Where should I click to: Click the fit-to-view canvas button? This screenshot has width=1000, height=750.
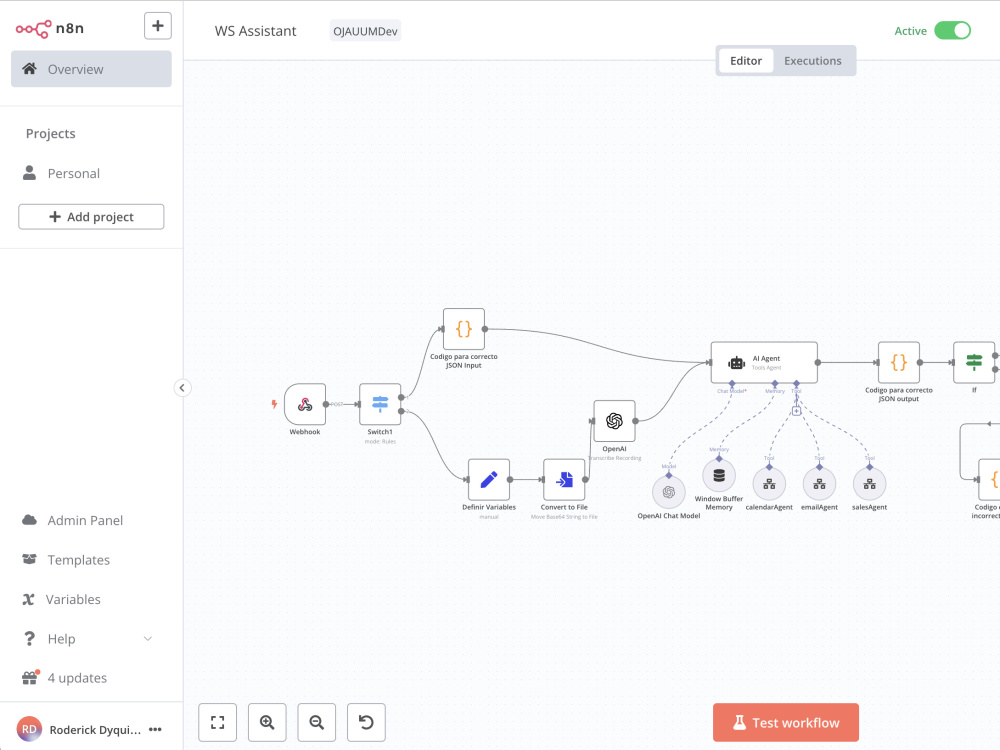[x=217, y=723]
